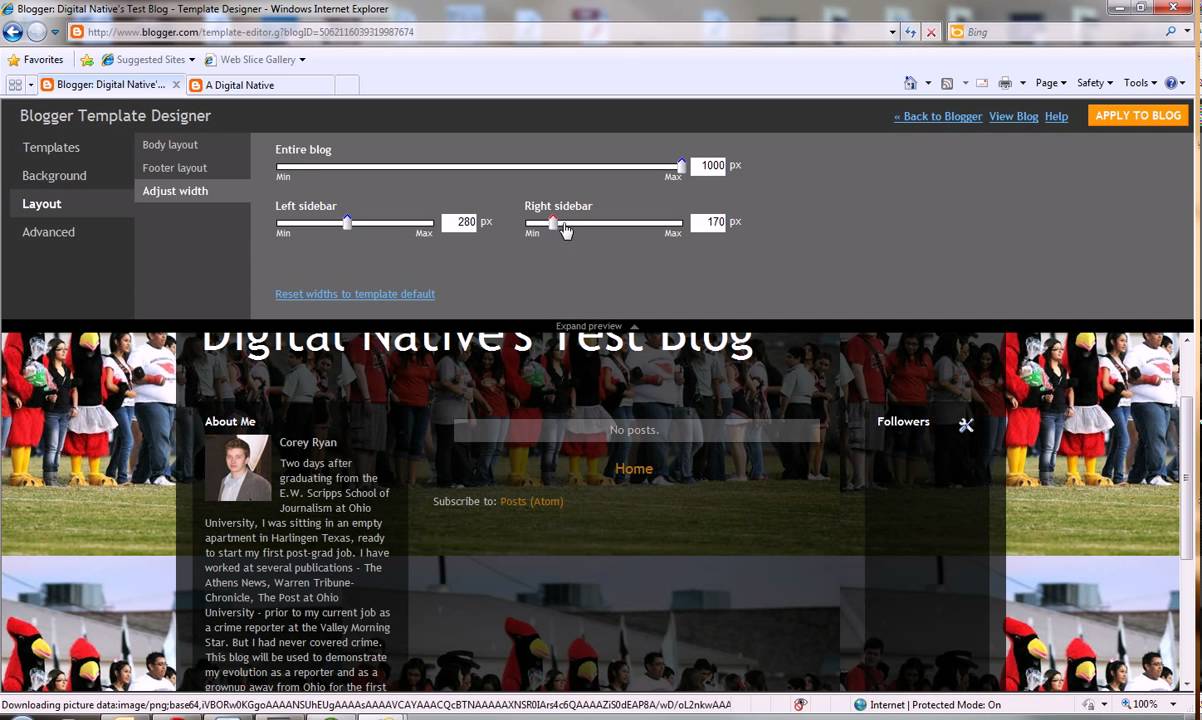
Task: Click the RSS feeds icon
Action: pos(947,83)
